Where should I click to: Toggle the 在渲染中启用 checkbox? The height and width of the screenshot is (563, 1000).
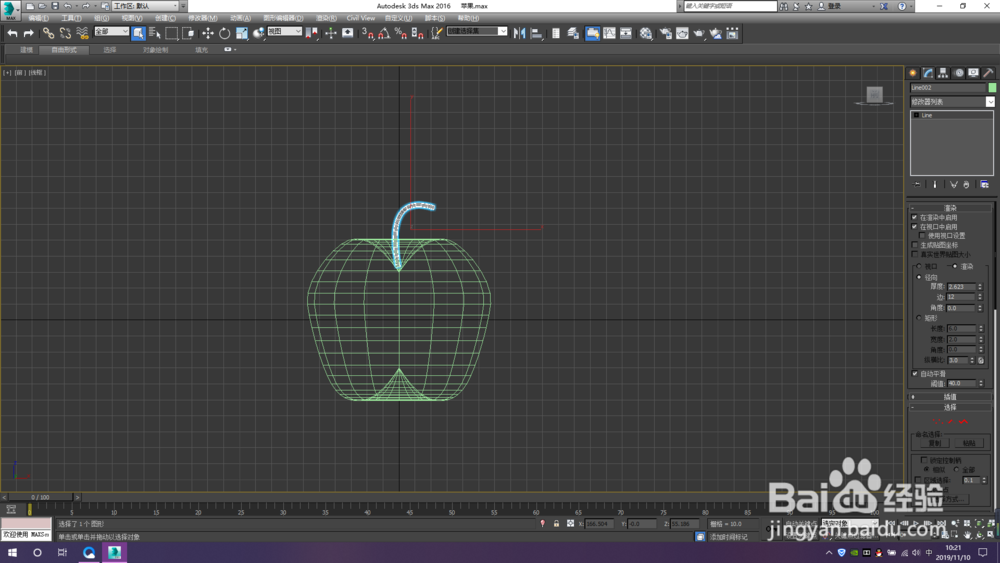915,217
